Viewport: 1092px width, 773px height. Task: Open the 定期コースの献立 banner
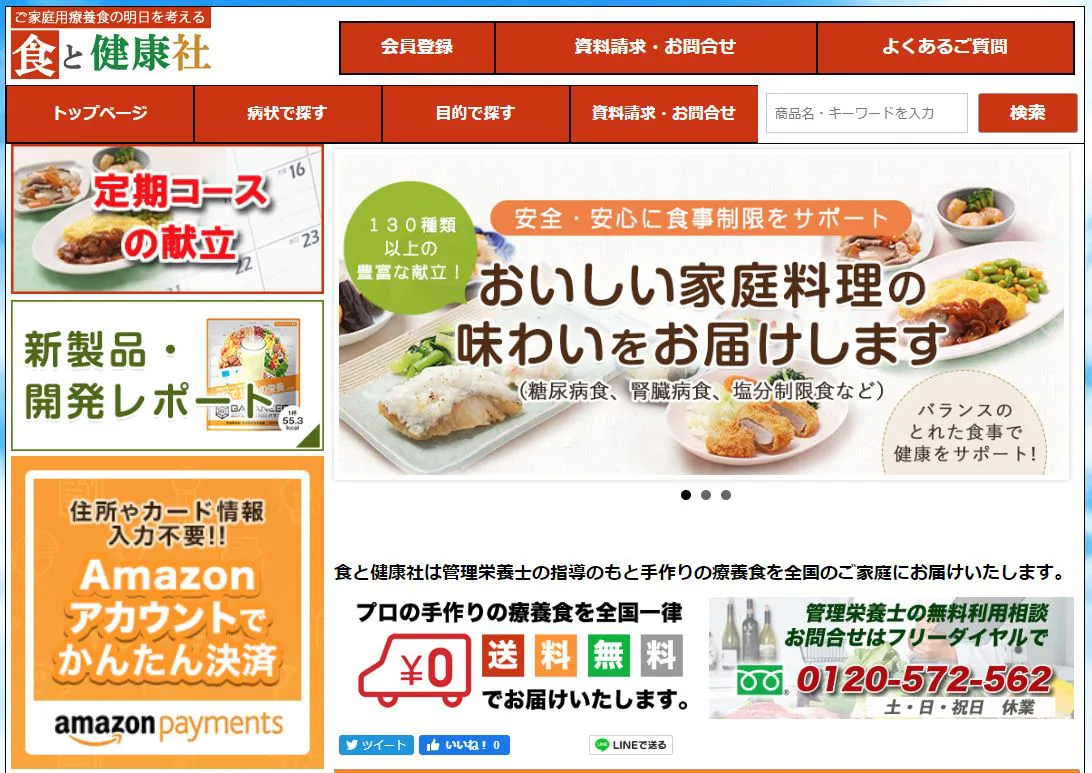pos(167,219)
